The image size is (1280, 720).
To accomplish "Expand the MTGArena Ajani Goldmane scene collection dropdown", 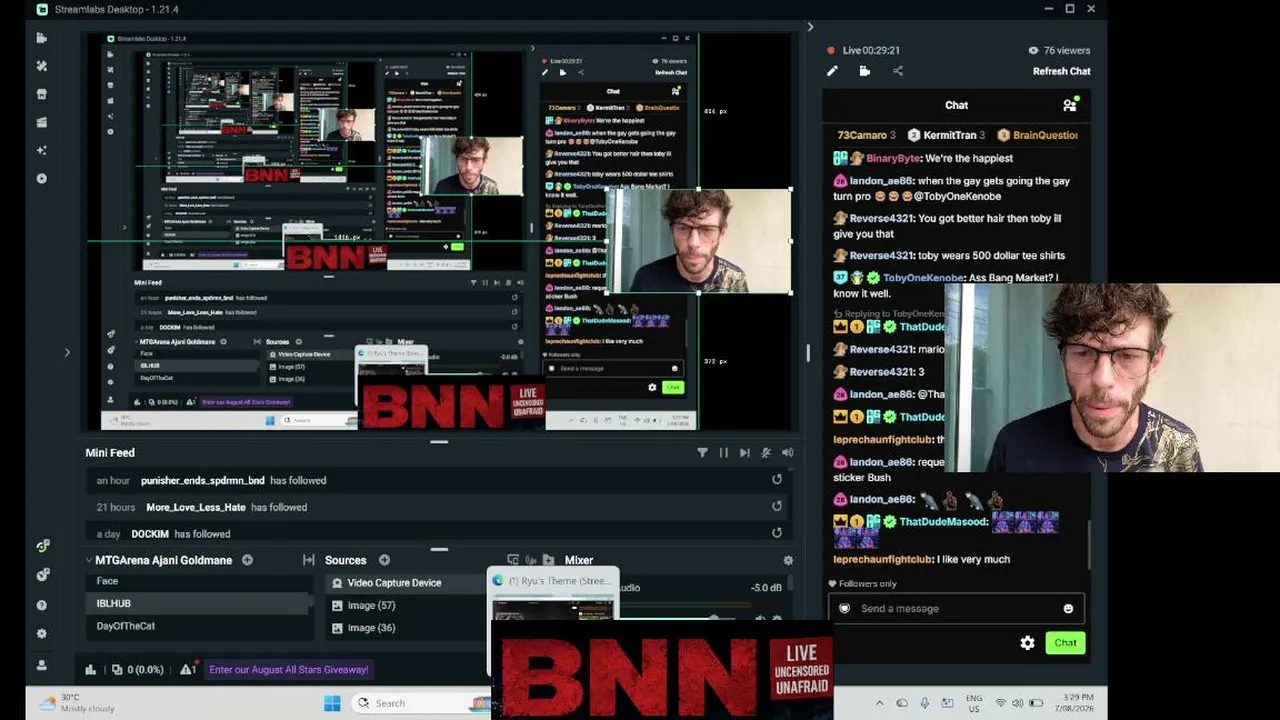I will click(x=89, y=560).
